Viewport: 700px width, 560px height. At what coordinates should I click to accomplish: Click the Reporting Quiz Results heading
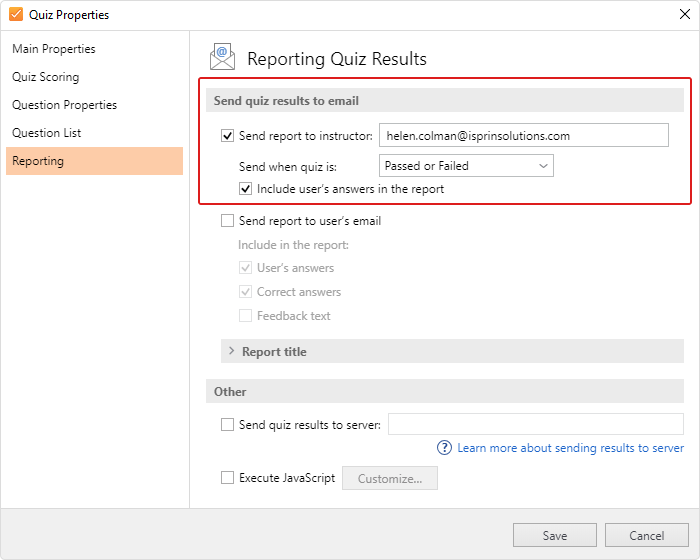click(337, 59)
